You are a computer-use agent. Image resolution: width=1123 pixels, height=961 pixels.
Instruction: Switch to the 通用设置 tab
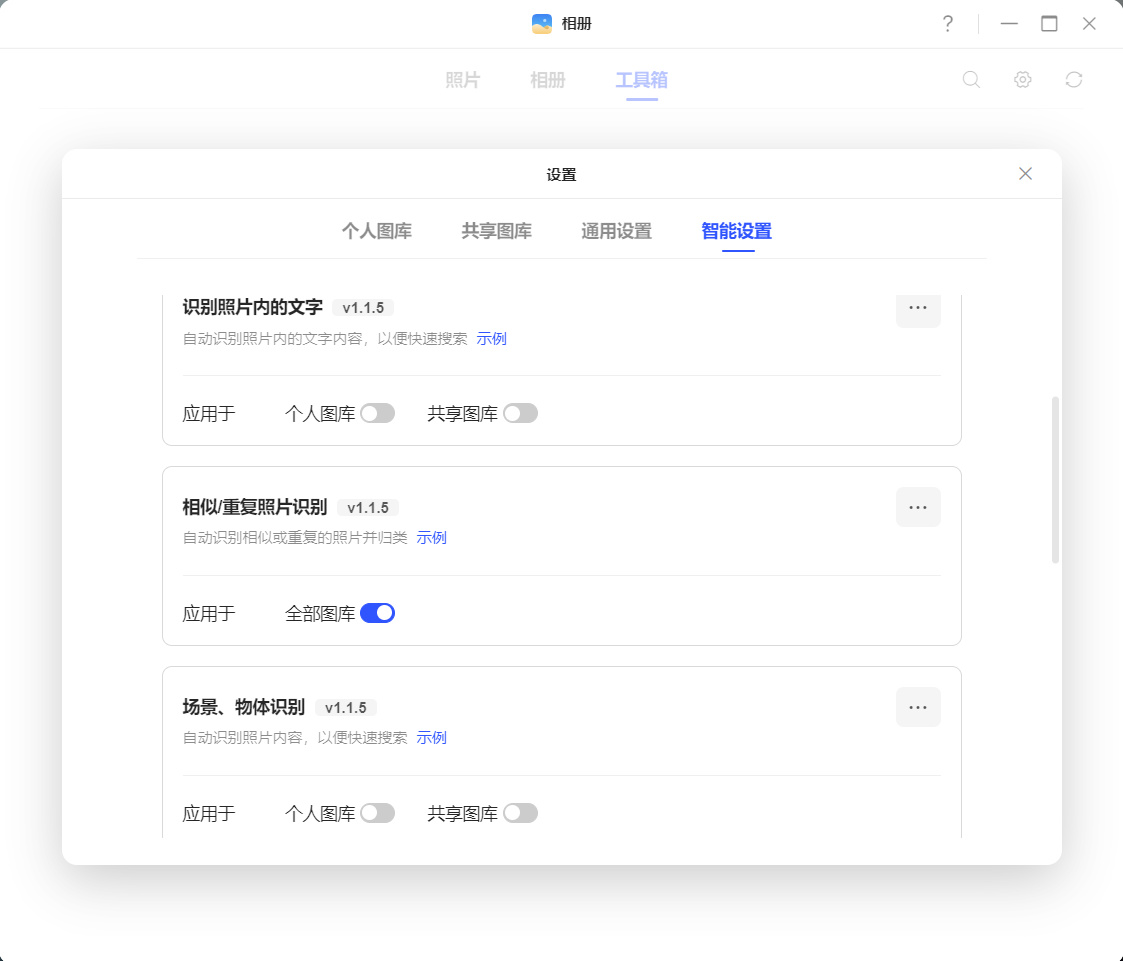point(617,231)
